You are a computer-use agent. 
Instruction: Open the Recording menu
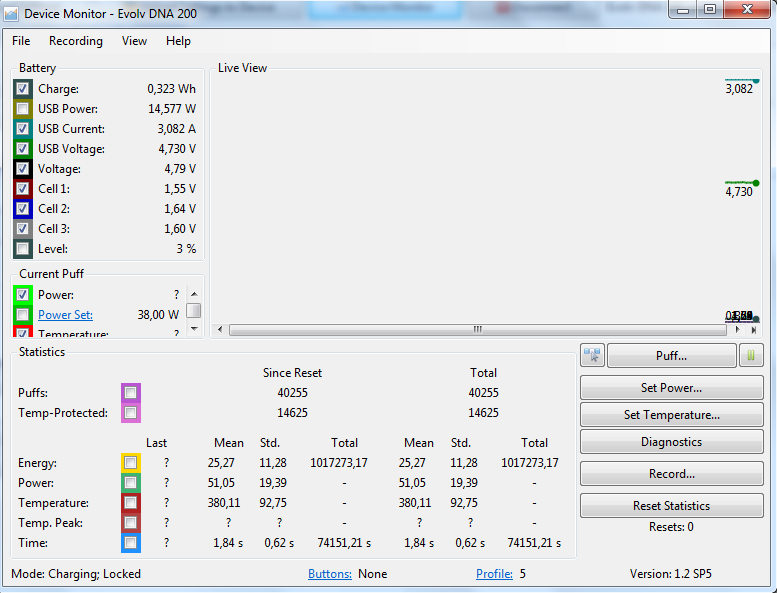click(76, 41)
